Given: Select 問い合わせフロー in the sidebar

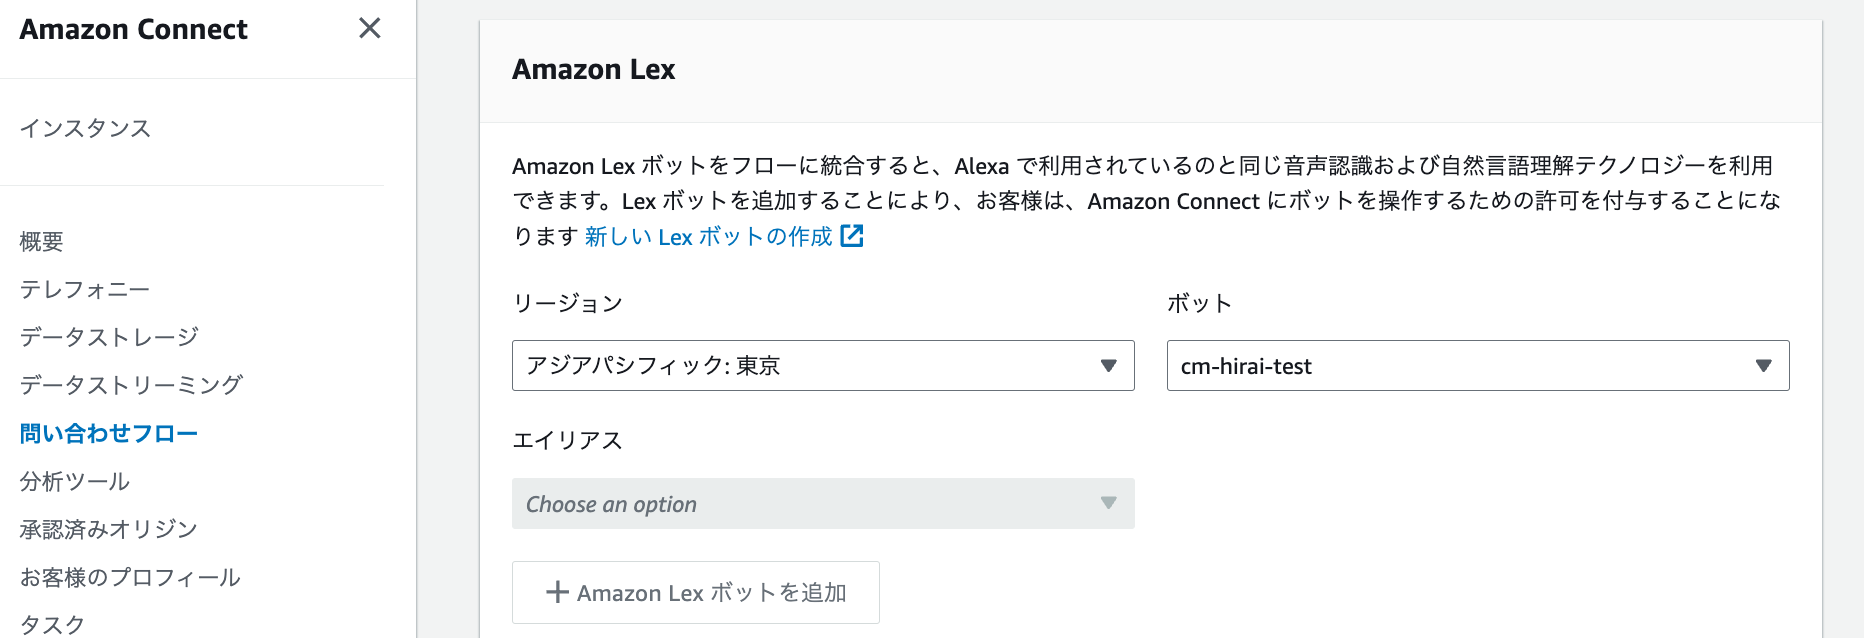Looking at the screenshot, I should click(x=108, y=433).
